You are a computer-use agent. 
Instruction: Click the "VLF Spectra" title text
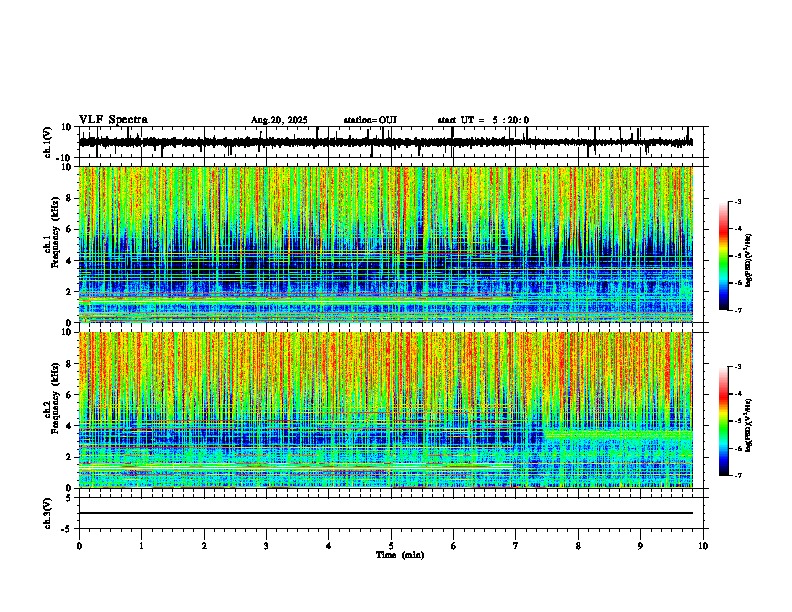[113, 119]
